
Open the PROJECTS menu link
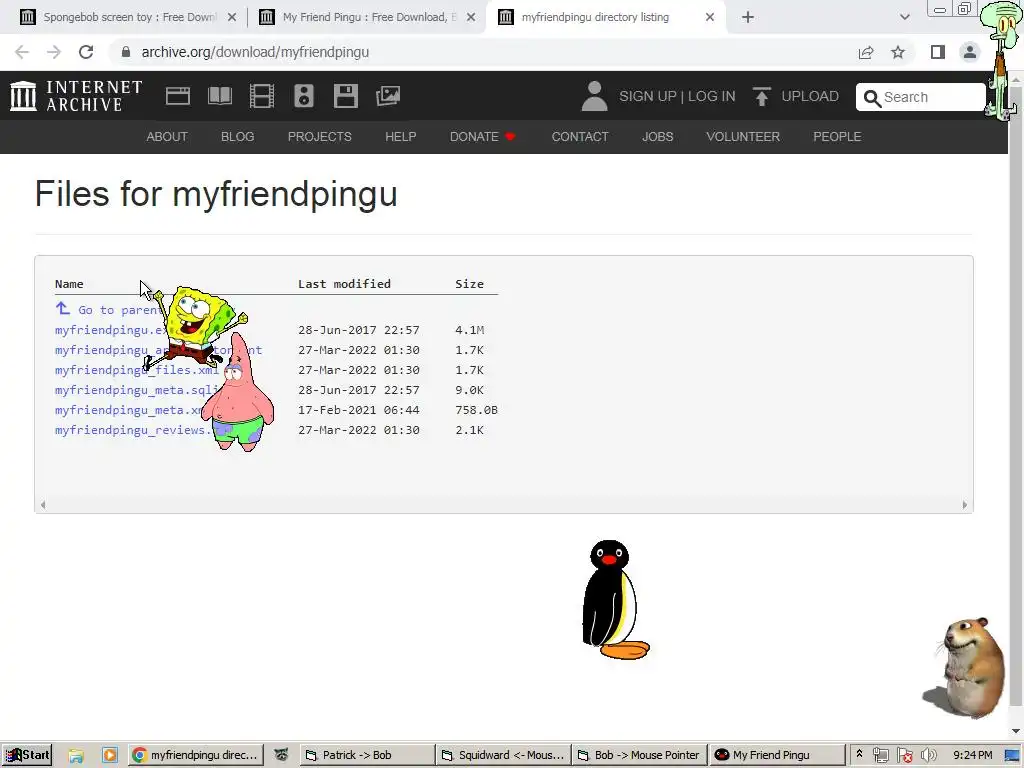(320, 136)
